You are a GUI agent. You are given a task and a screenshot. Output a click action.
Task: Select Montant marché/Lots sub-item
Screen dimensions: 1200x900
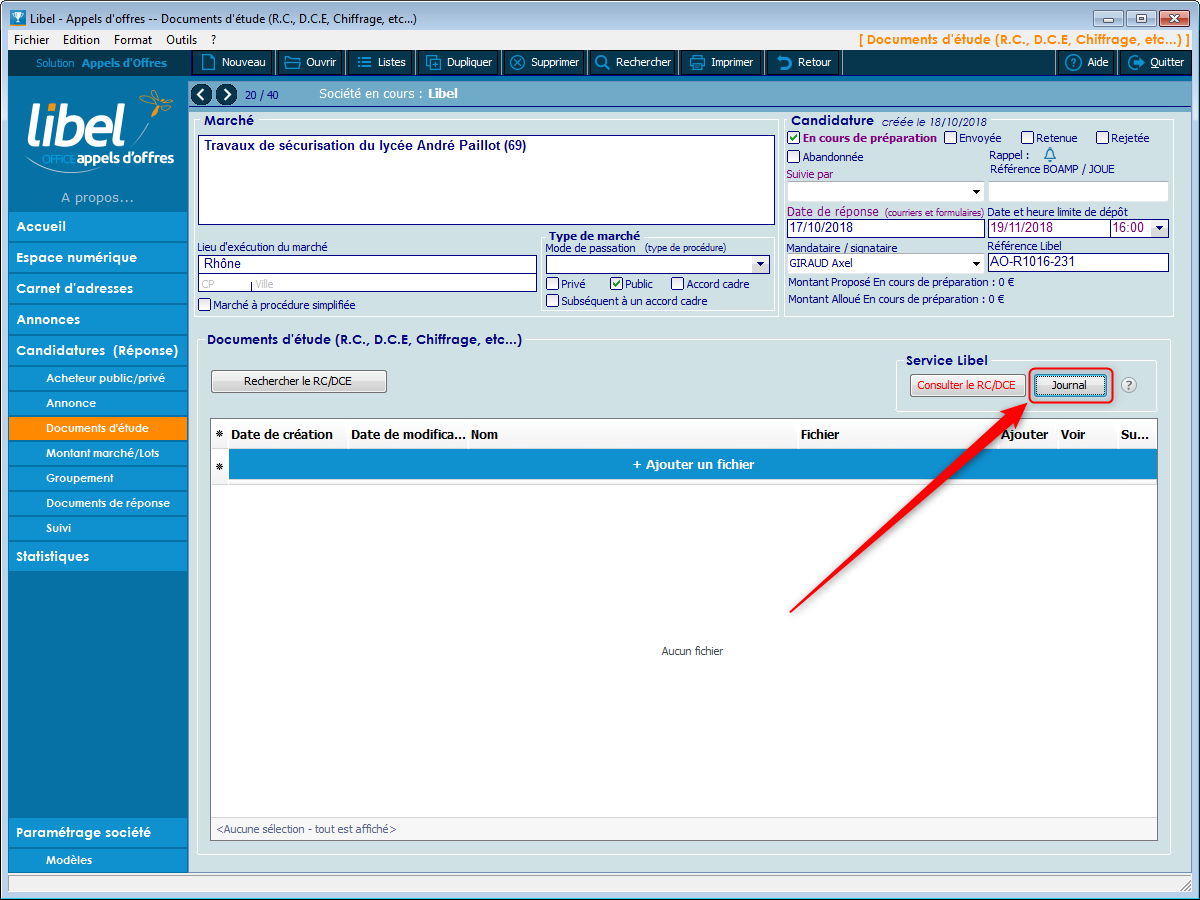click(x=98, y=453)
